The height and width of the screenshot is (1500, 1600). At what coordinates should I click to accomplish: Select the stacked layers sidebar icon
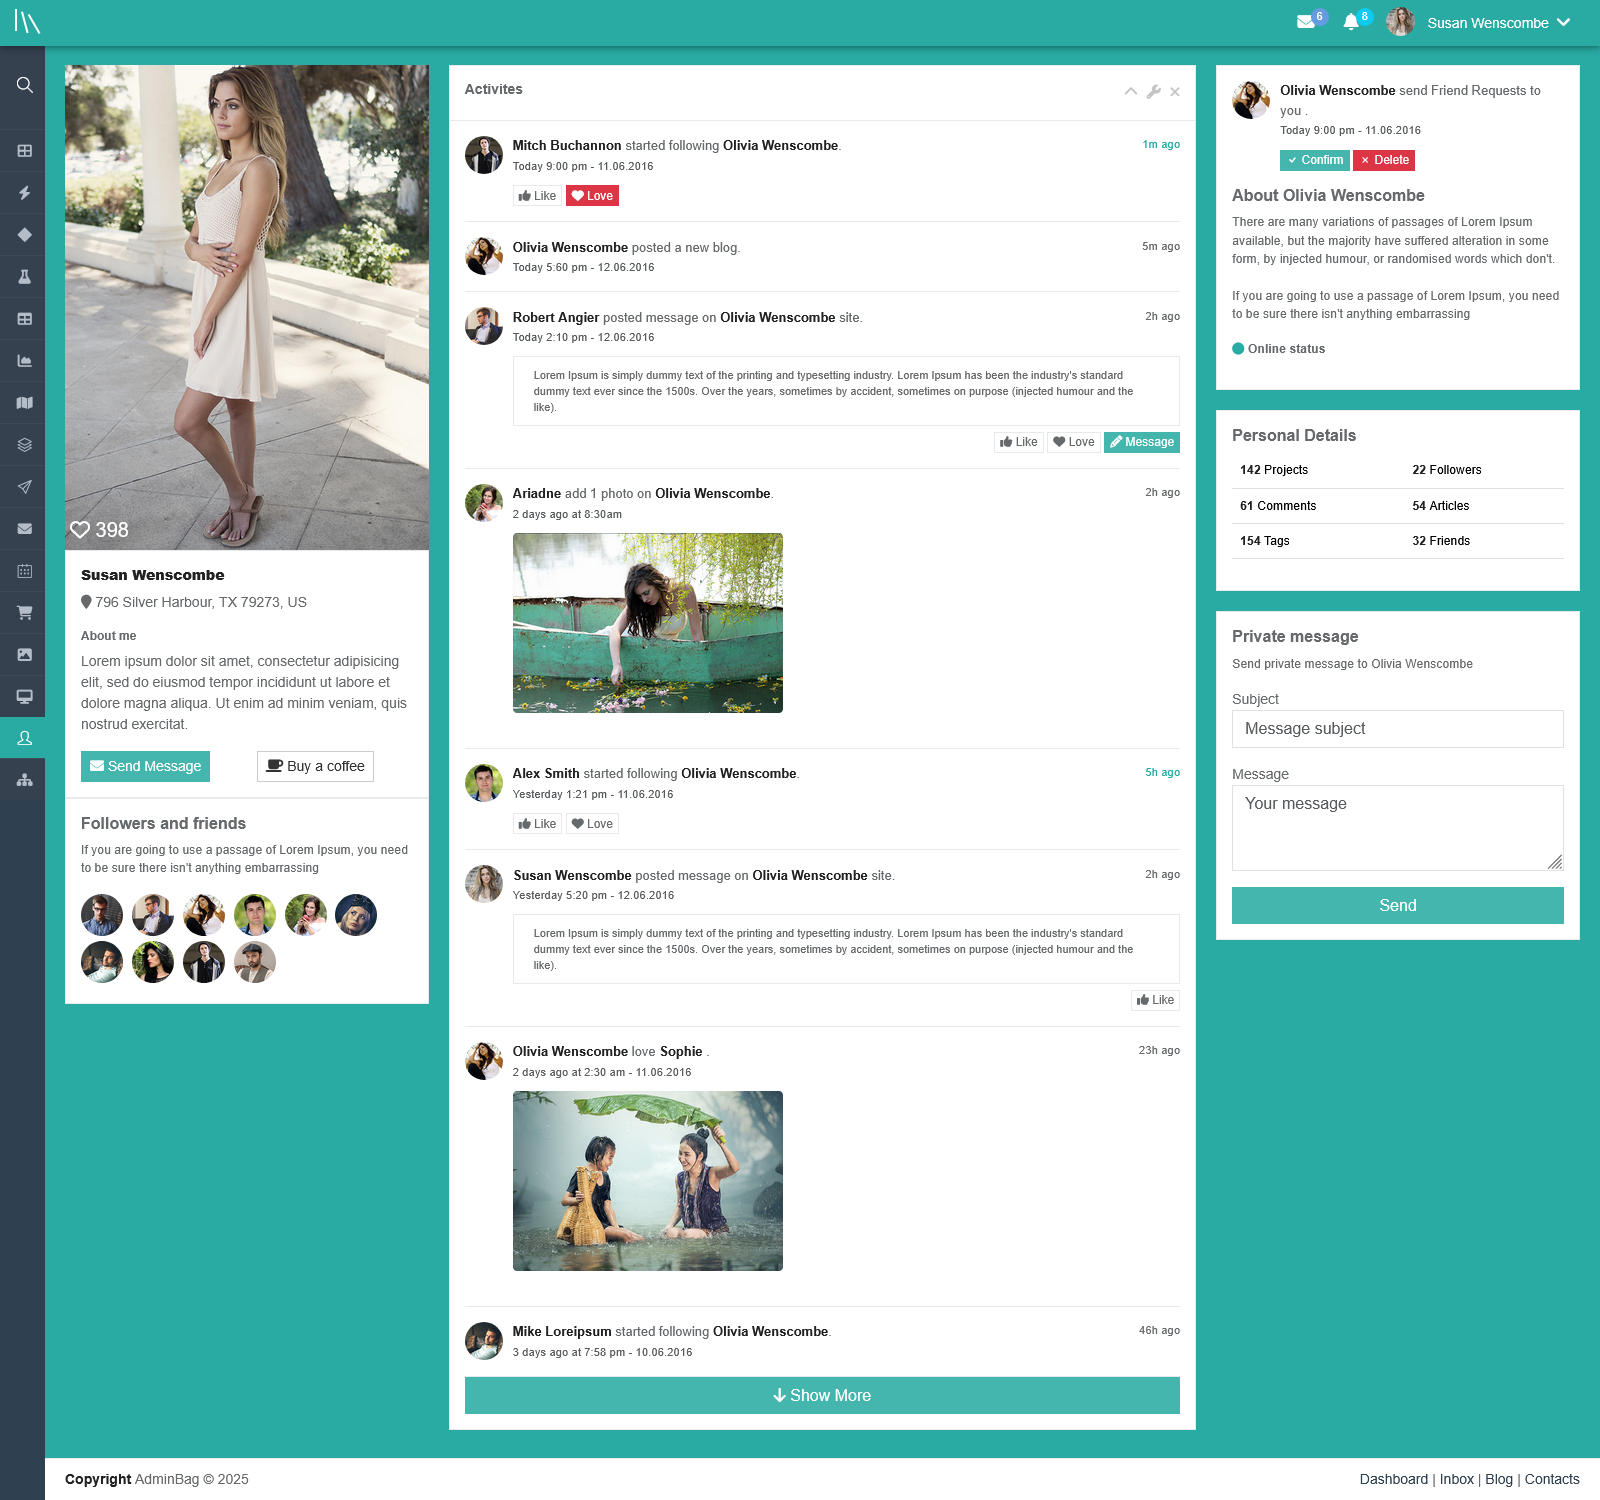tap(25, 445)
